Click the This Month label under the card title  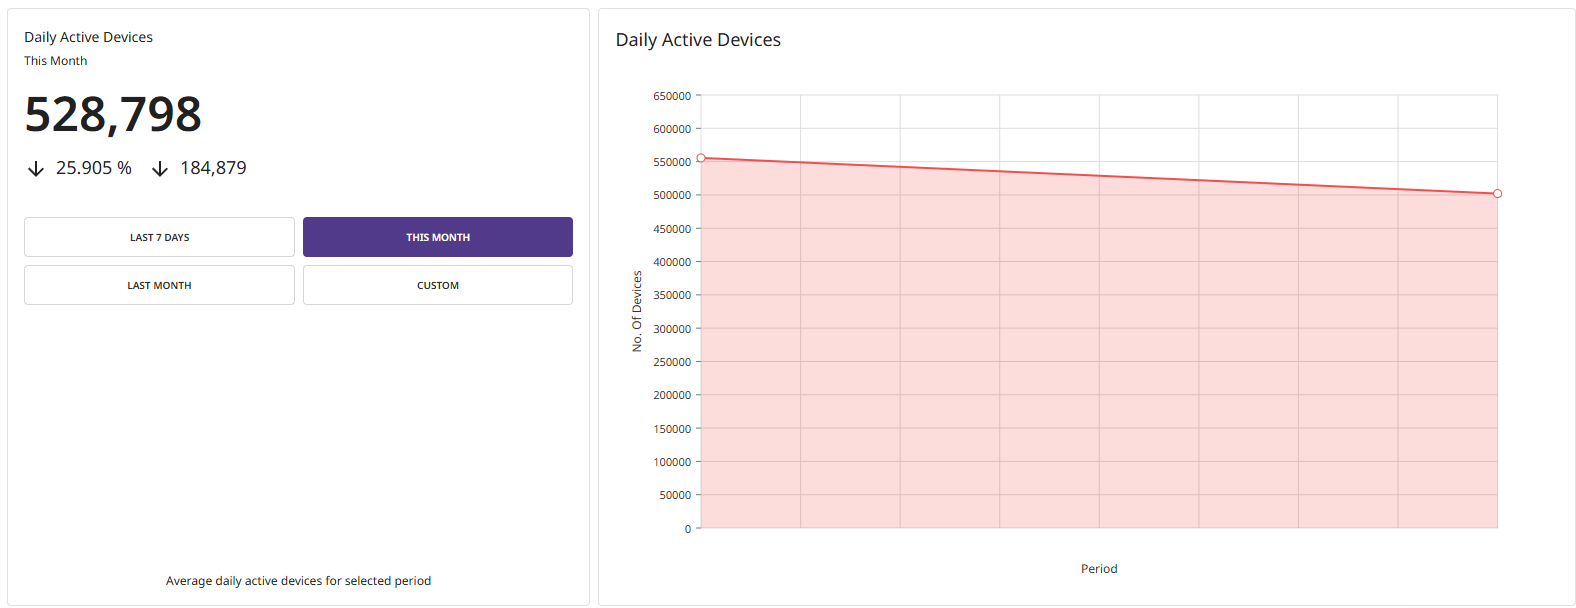(55, 60)
